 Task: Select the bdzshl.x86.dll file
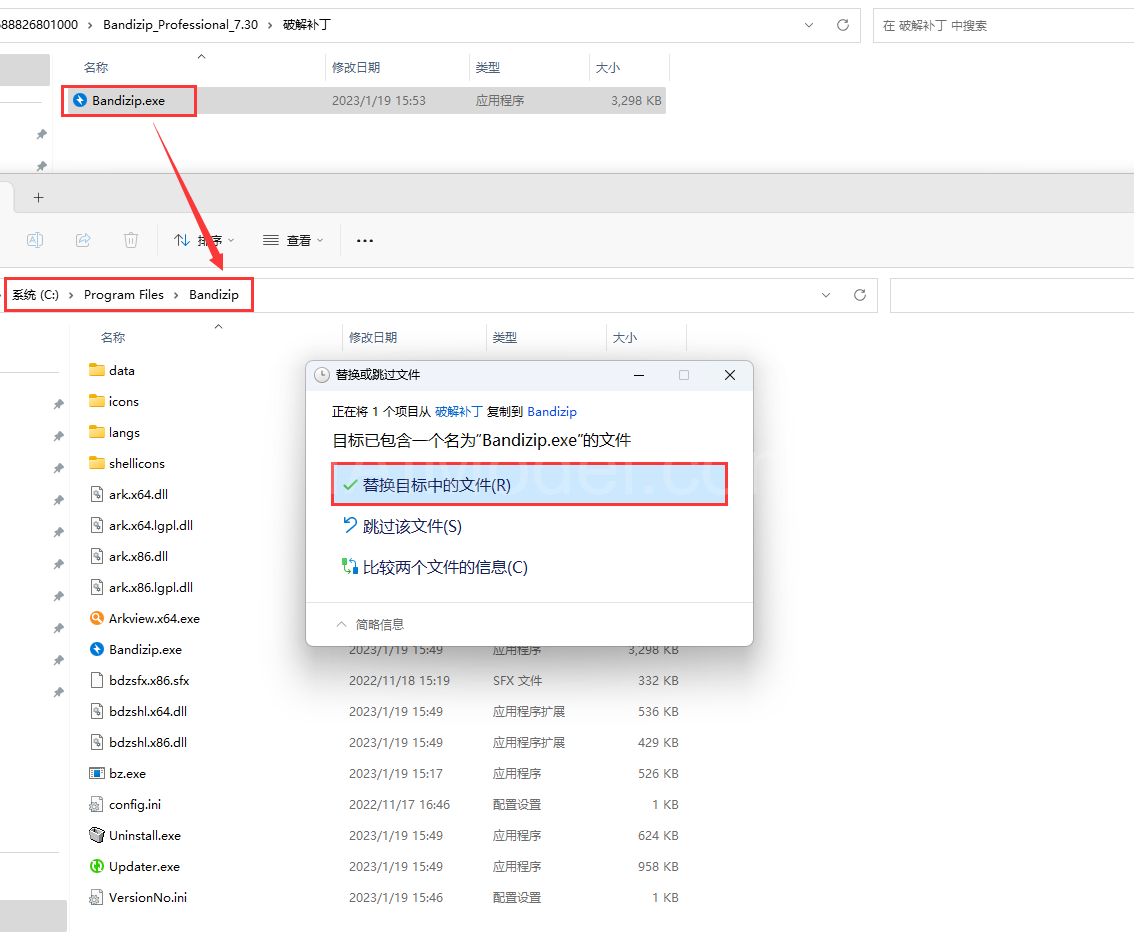pos(138,743)
